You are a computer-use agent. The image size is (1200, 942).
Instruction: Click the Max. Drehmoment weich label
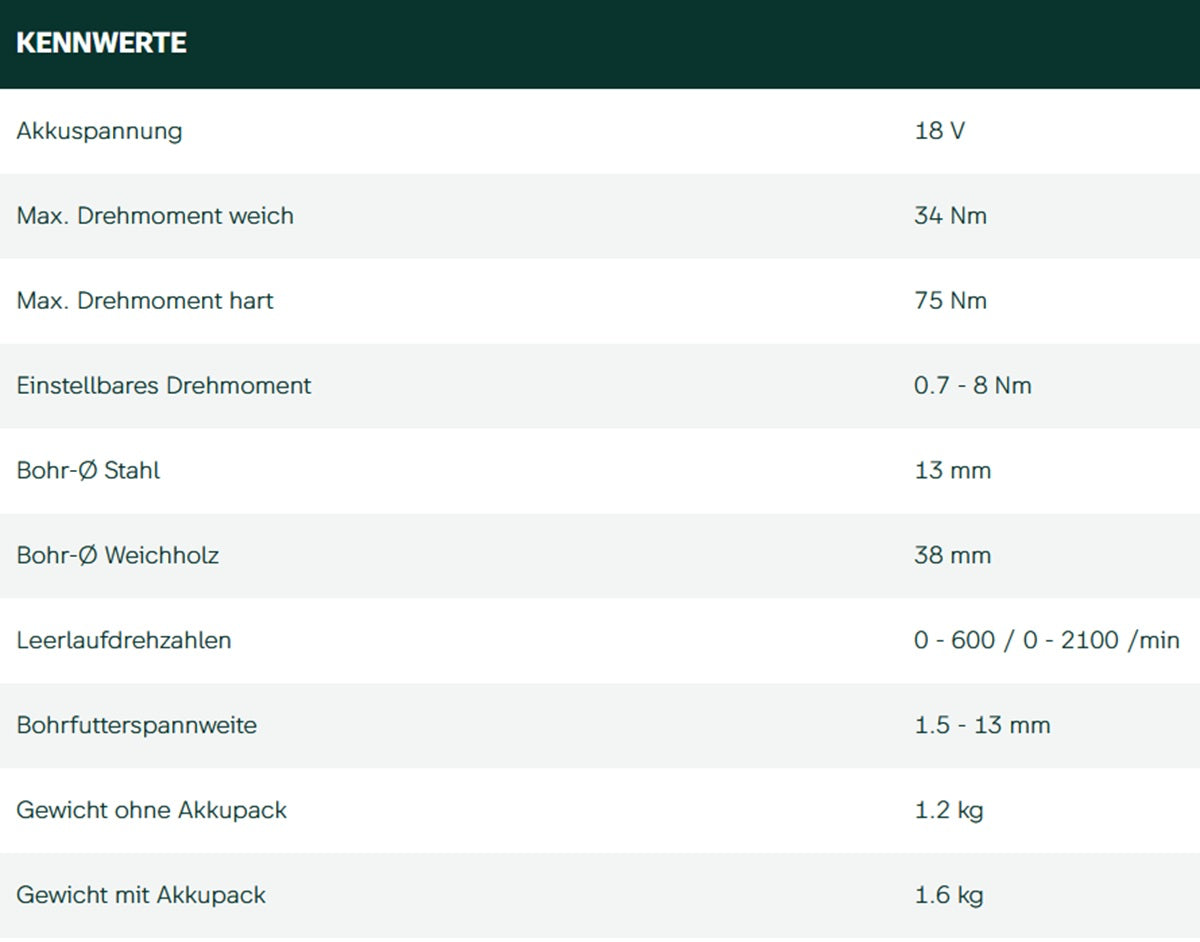click(x=155, y=216)
